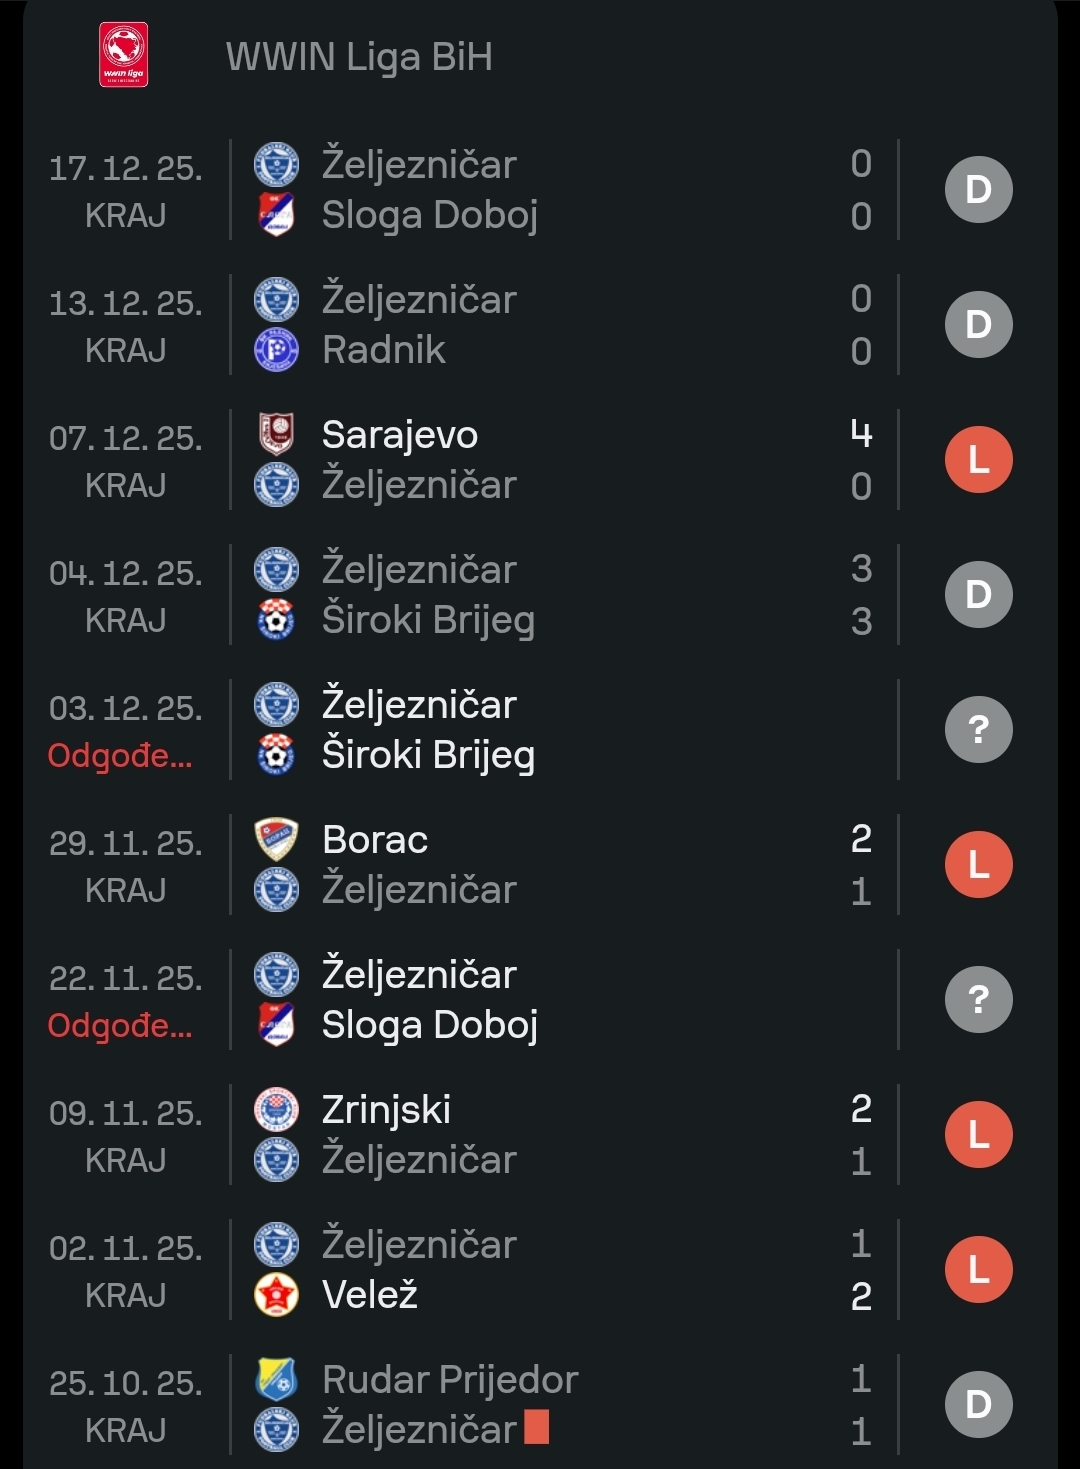
Task: Tap question mark badge for 03.12.25 match
Action: pyautogui.click(x=978, y=730)
